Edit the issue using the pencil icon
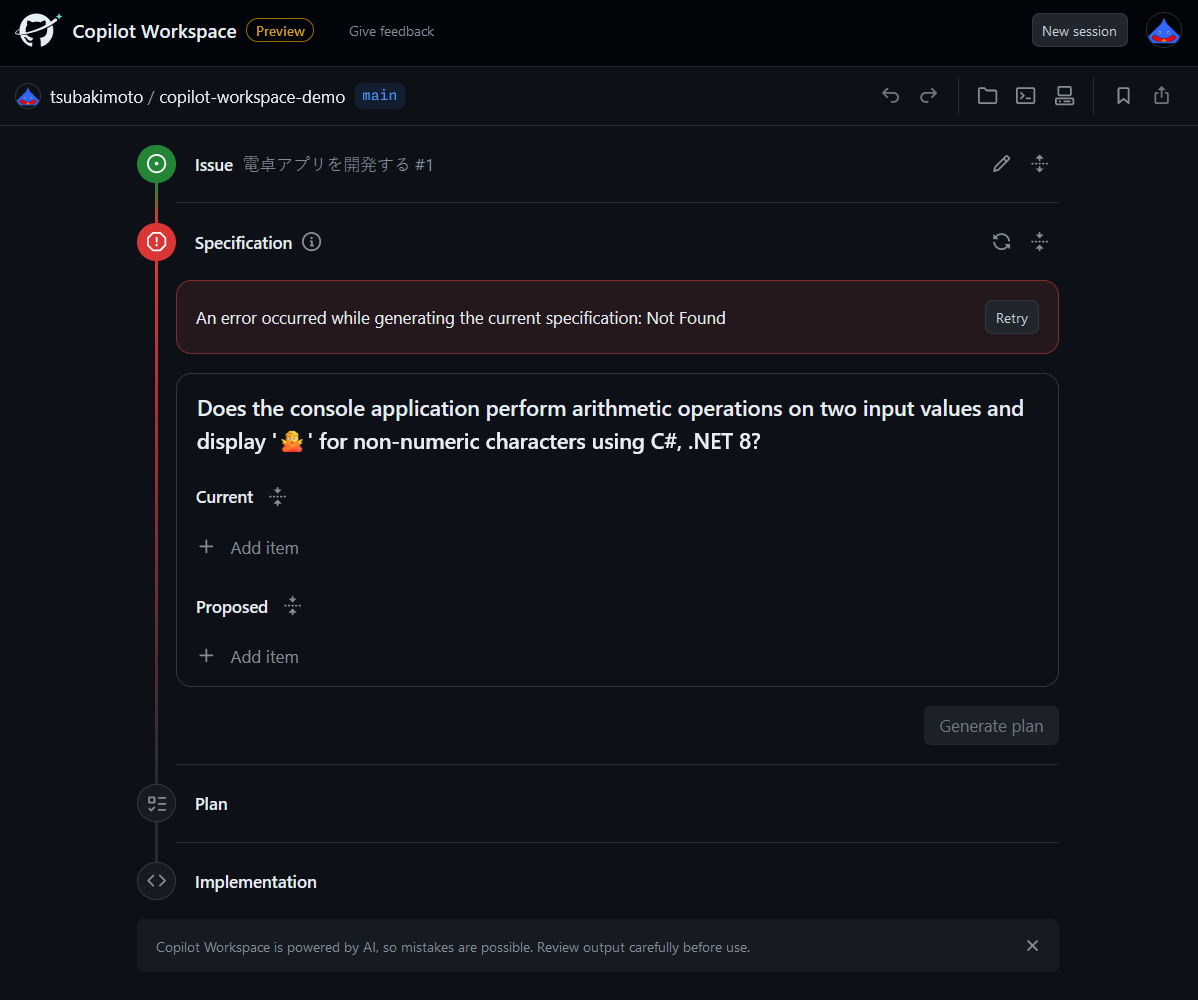1198x1000 pixels. pos(1001,163)
